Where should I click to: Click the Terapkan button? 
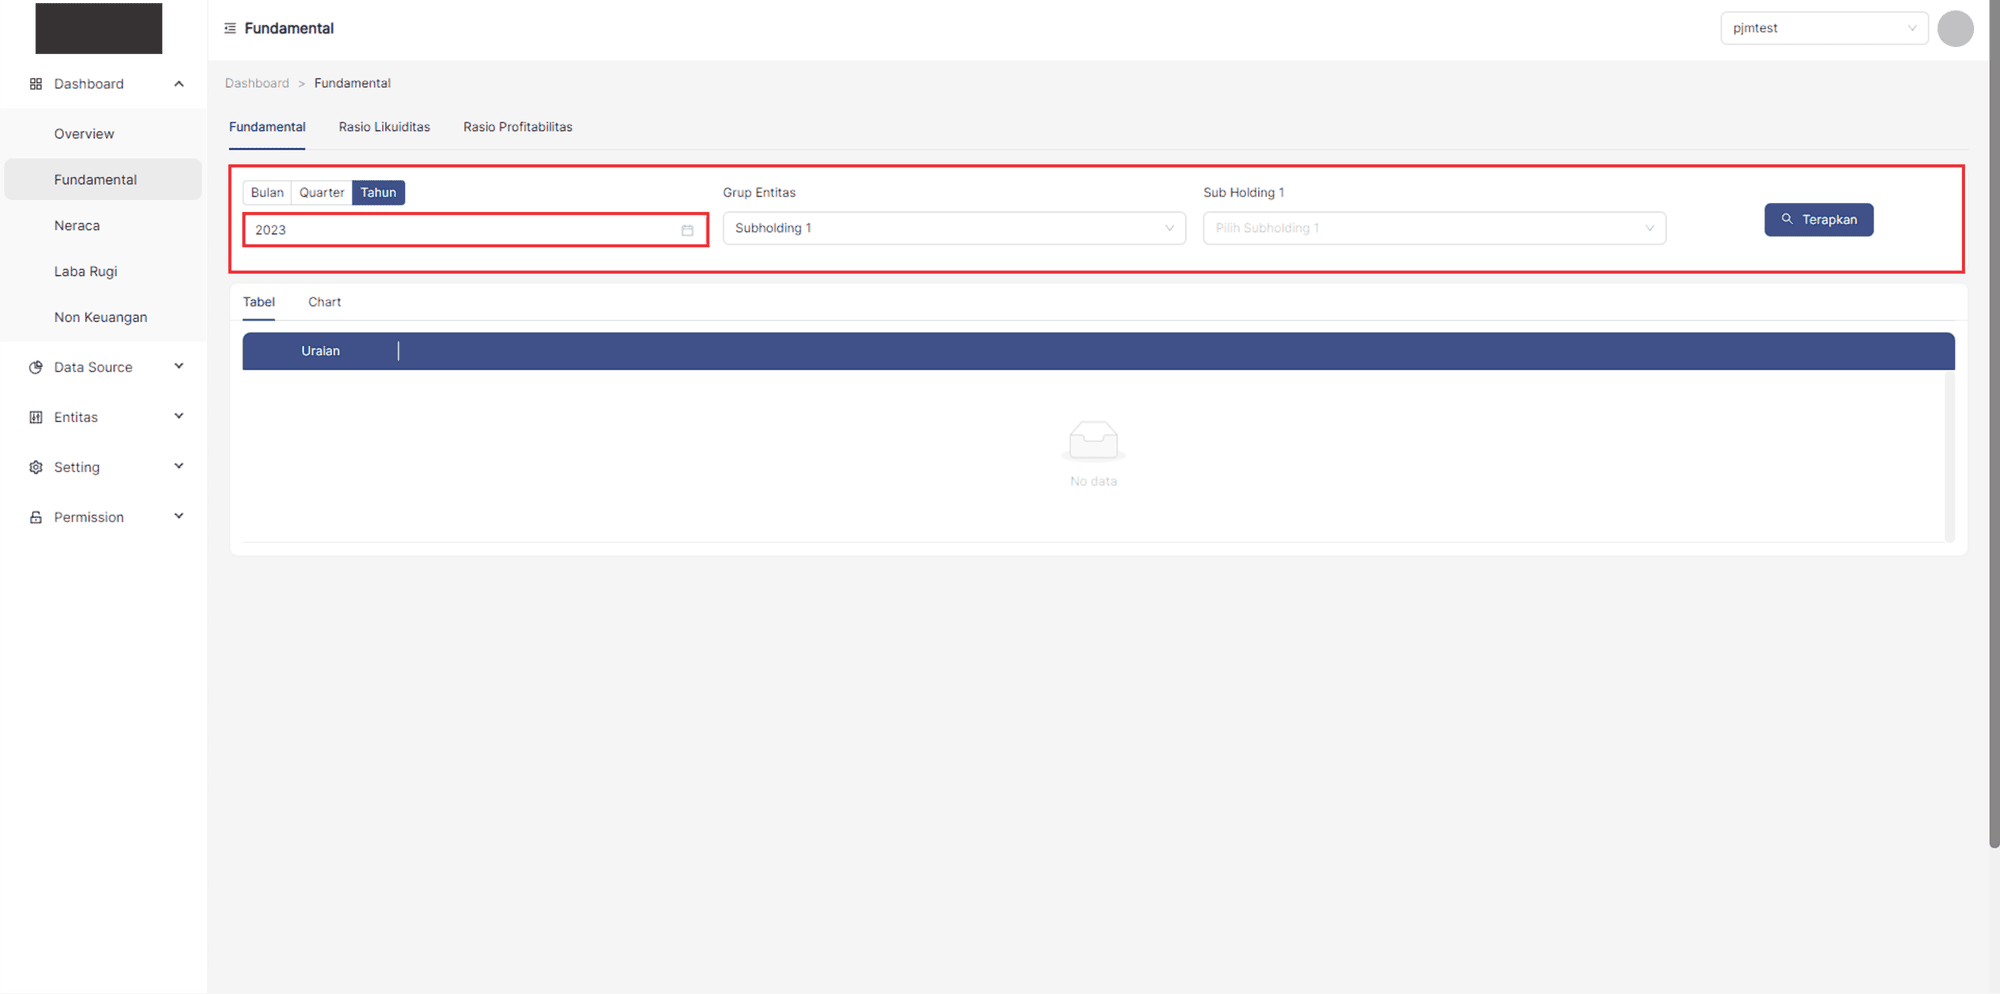point(1818,220)
